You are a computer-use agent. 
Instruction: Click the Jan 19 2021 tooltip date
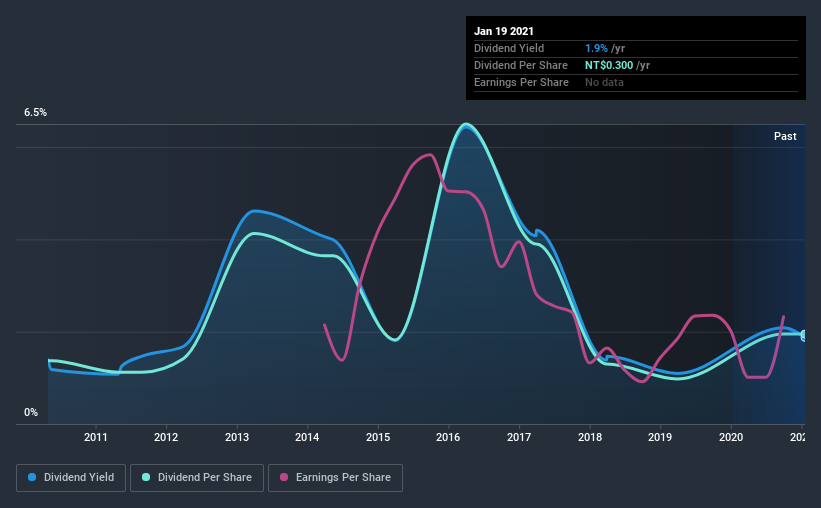(x=504, y=31)
